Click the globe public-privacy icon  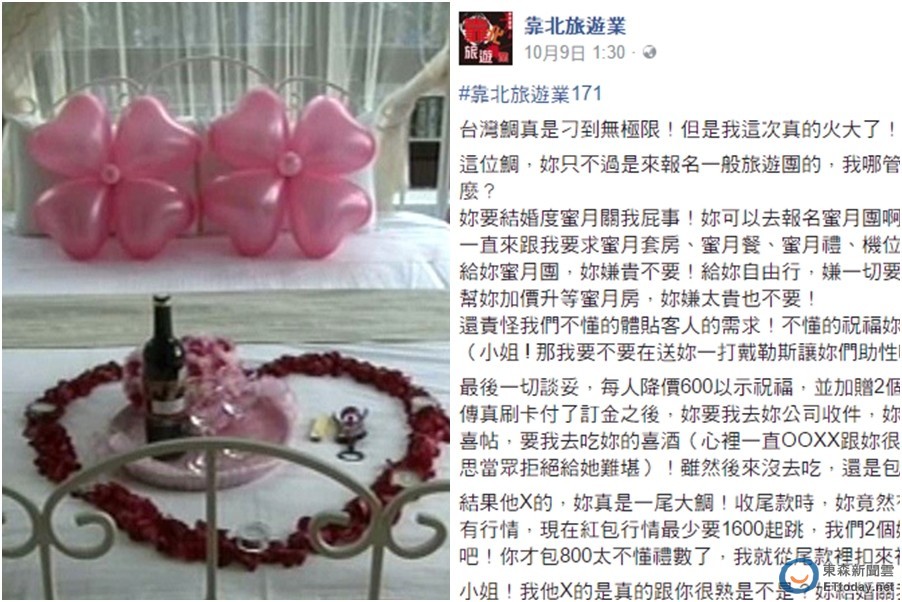pos(649,52)
